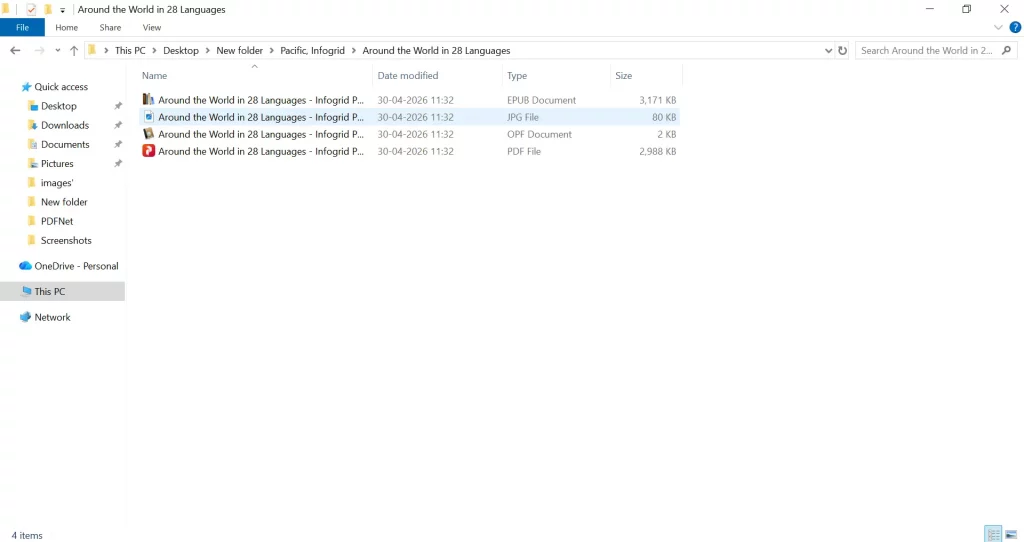Unpin Desktop using its pin icon
This screenshot has width=1024, height=542.
pos(118,106)
